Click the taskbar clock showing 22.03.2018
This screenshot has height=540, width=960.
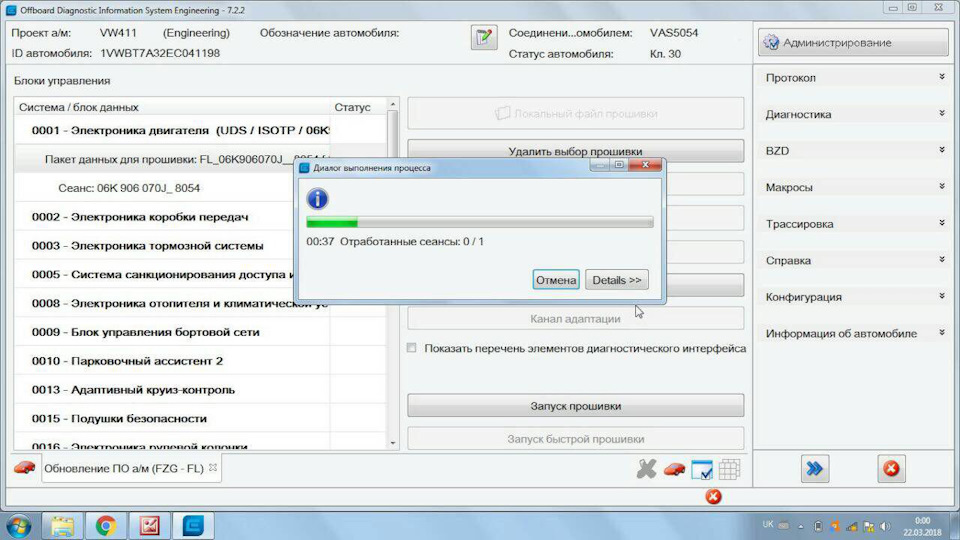point(922,527)
